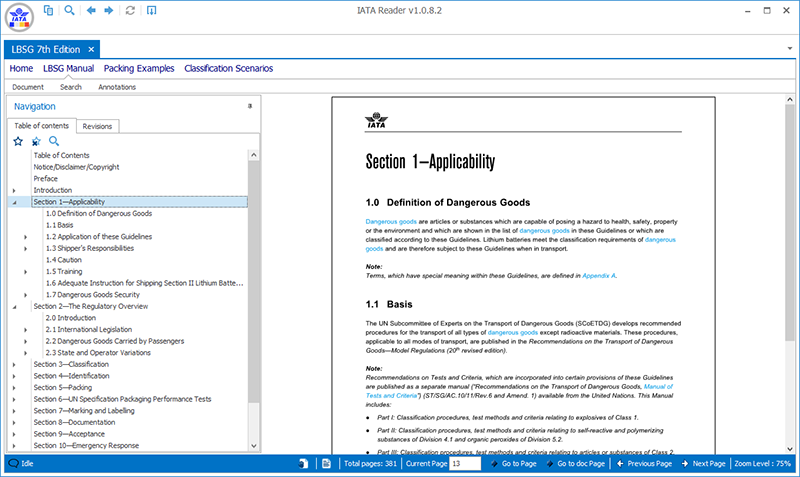
Task: Click the Idle status icon
Action: click(x=13, y=463)
